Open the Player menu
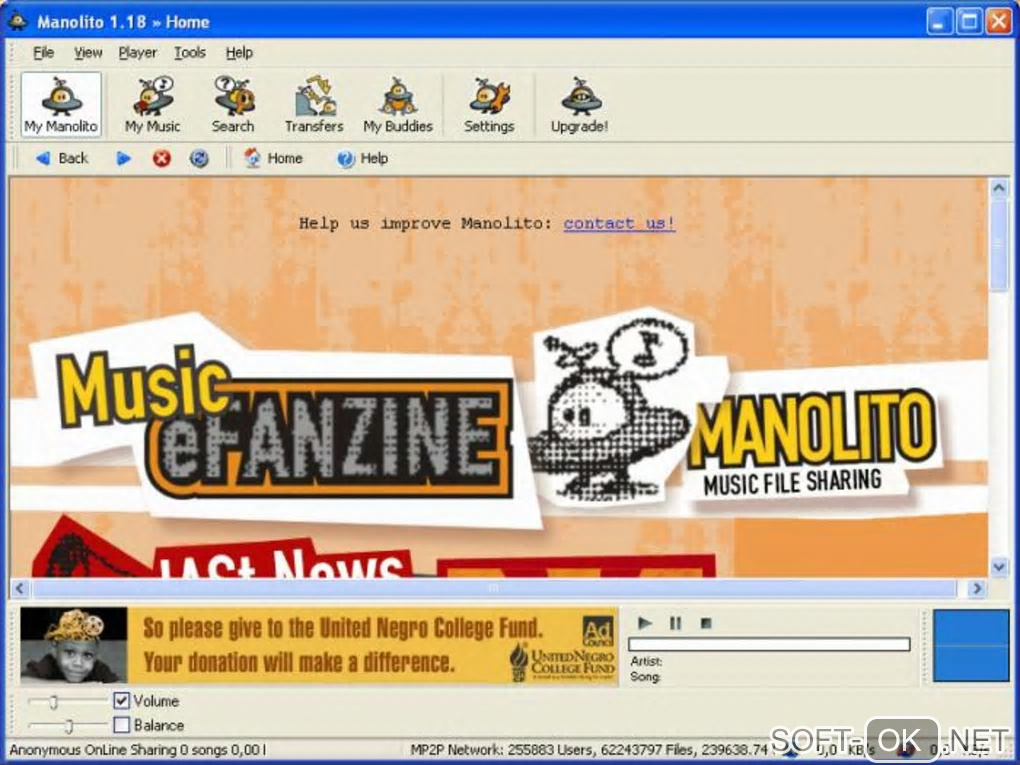This screenshot has height=765, width=1020. click(137, 53)
